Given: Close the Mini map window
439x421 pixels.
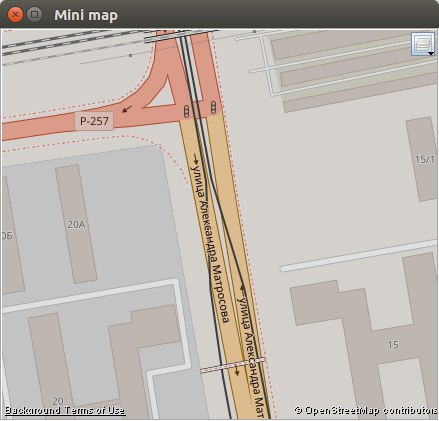Looking at the screenshot, I should [15, 15].
